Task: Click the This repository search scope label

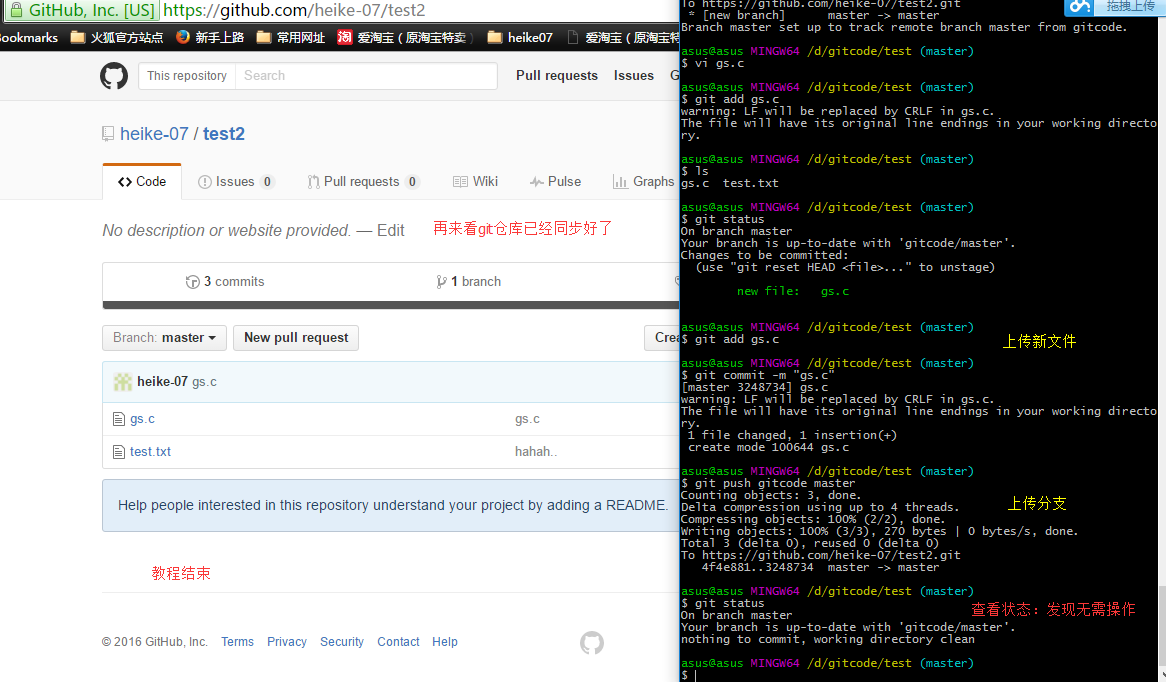Action: pos(187,76)
